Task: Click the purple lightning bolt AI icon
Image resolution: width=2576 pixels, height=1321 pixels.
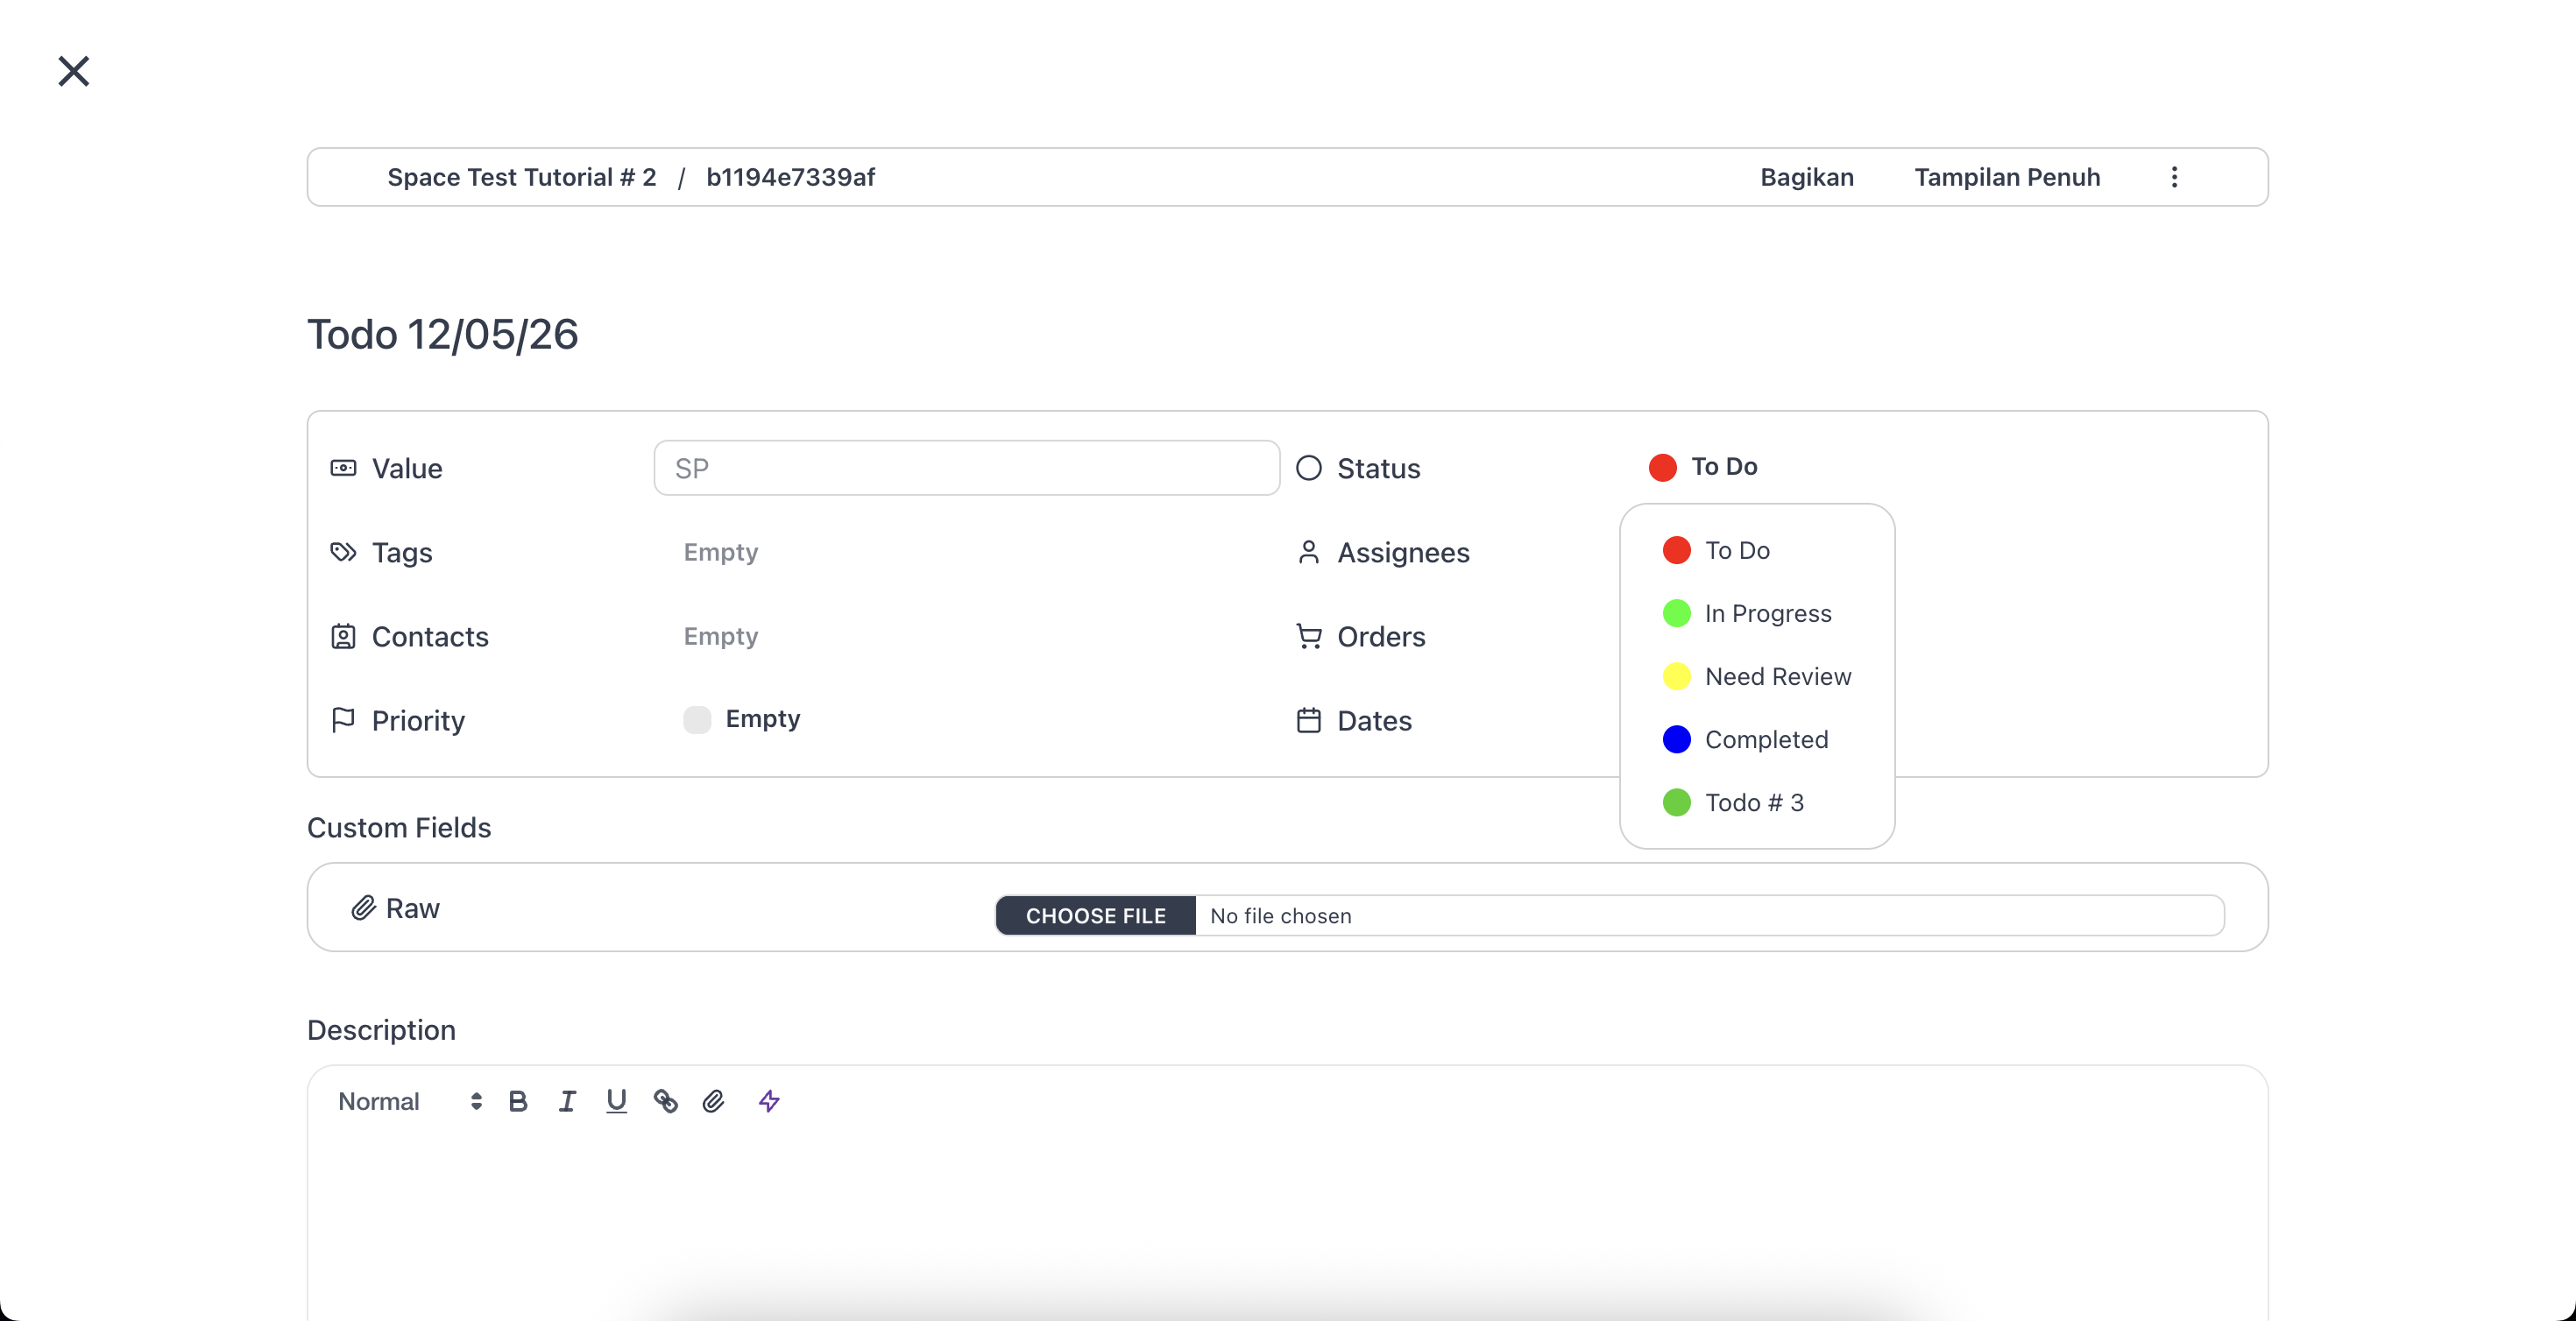Action: (x=769, y=1101)
